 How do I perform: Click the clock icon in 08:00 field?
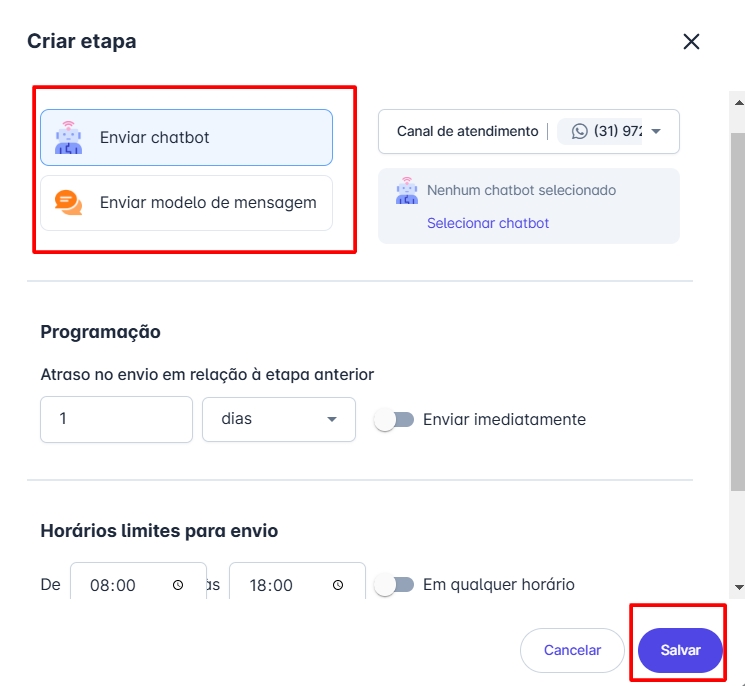pyautogui.click(x=178, y=585)
